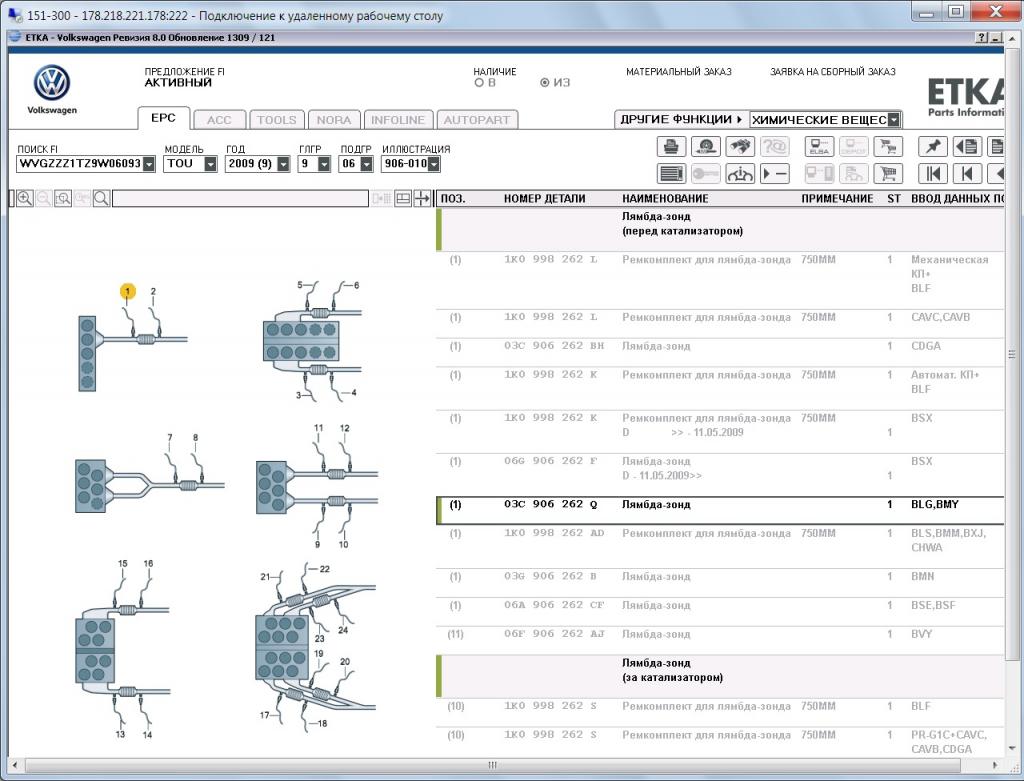Click the illustration search input field
1024x781 pixels.
click(x=240, y=199)
